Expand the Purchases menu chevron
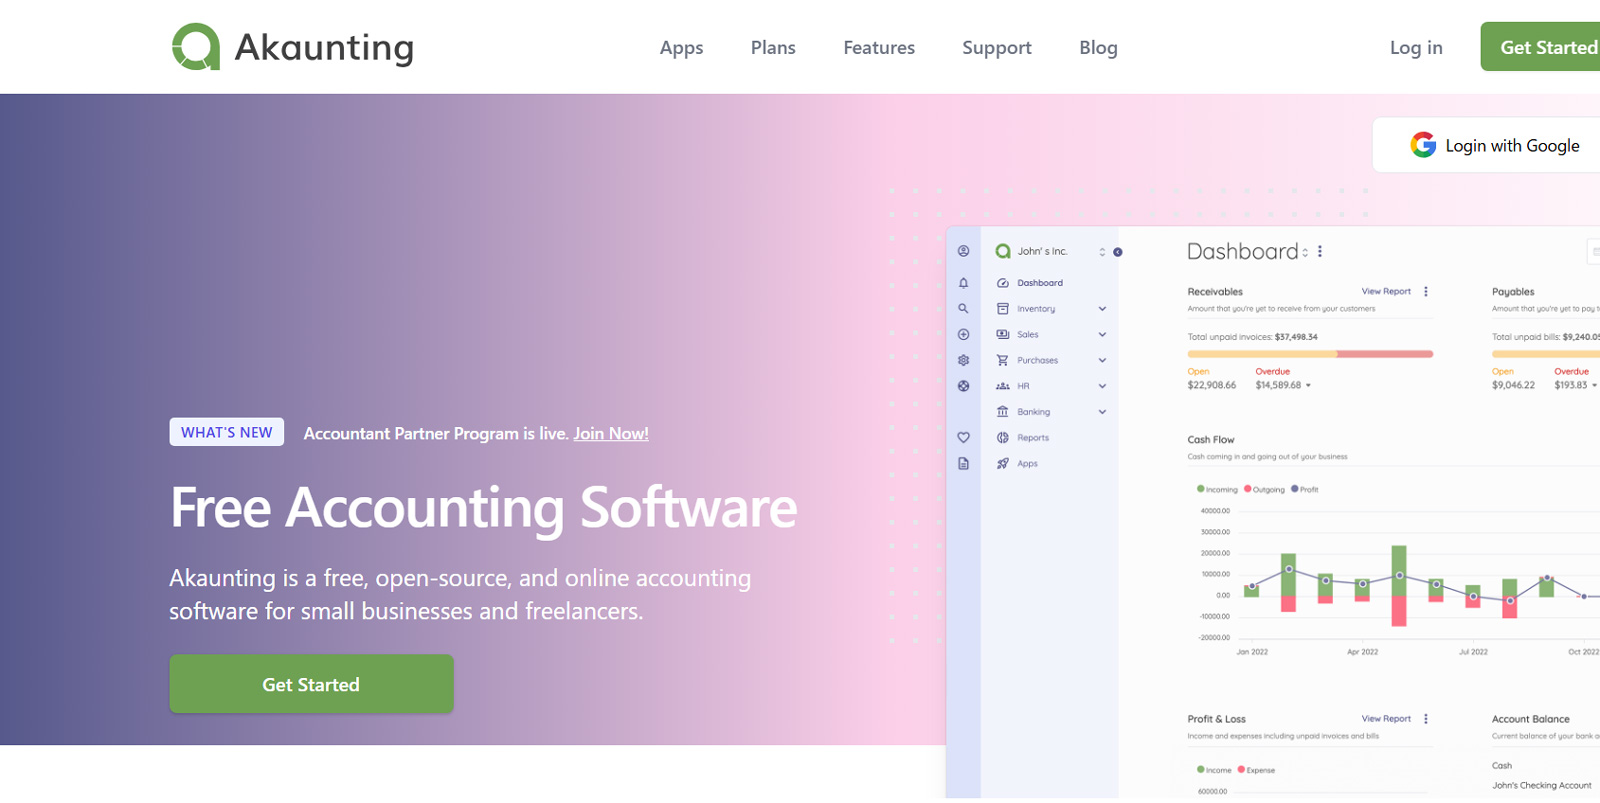 coord(1102,360)
